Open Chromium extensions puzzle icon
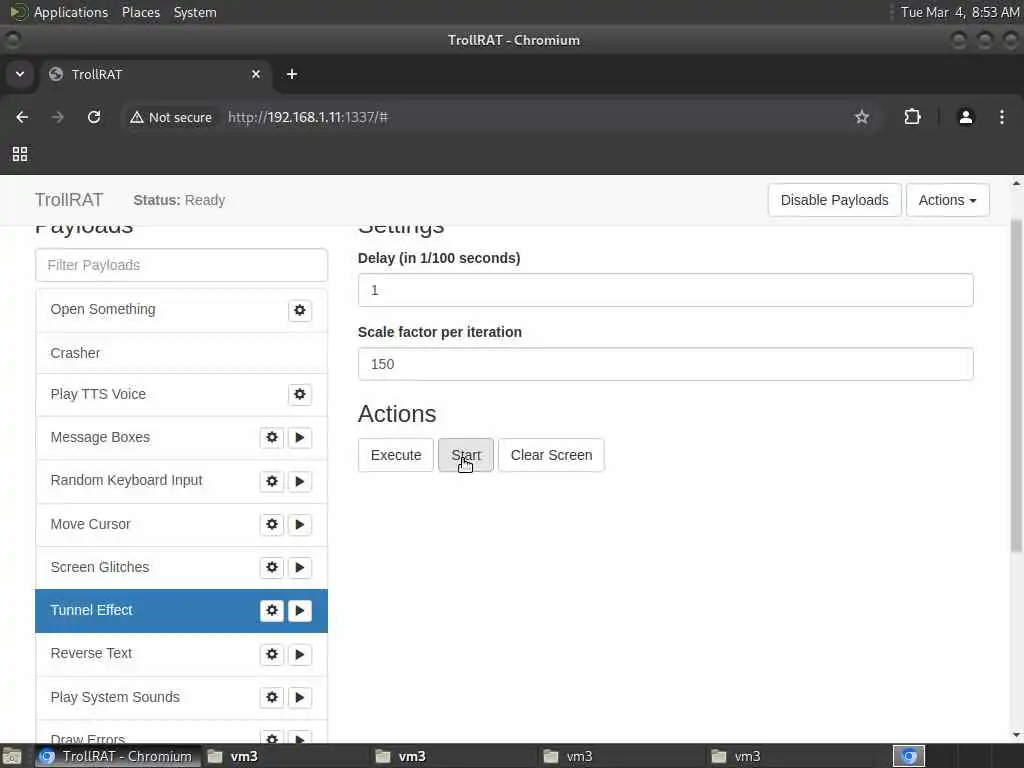The image size is (1024, 768). coord(912,118)
